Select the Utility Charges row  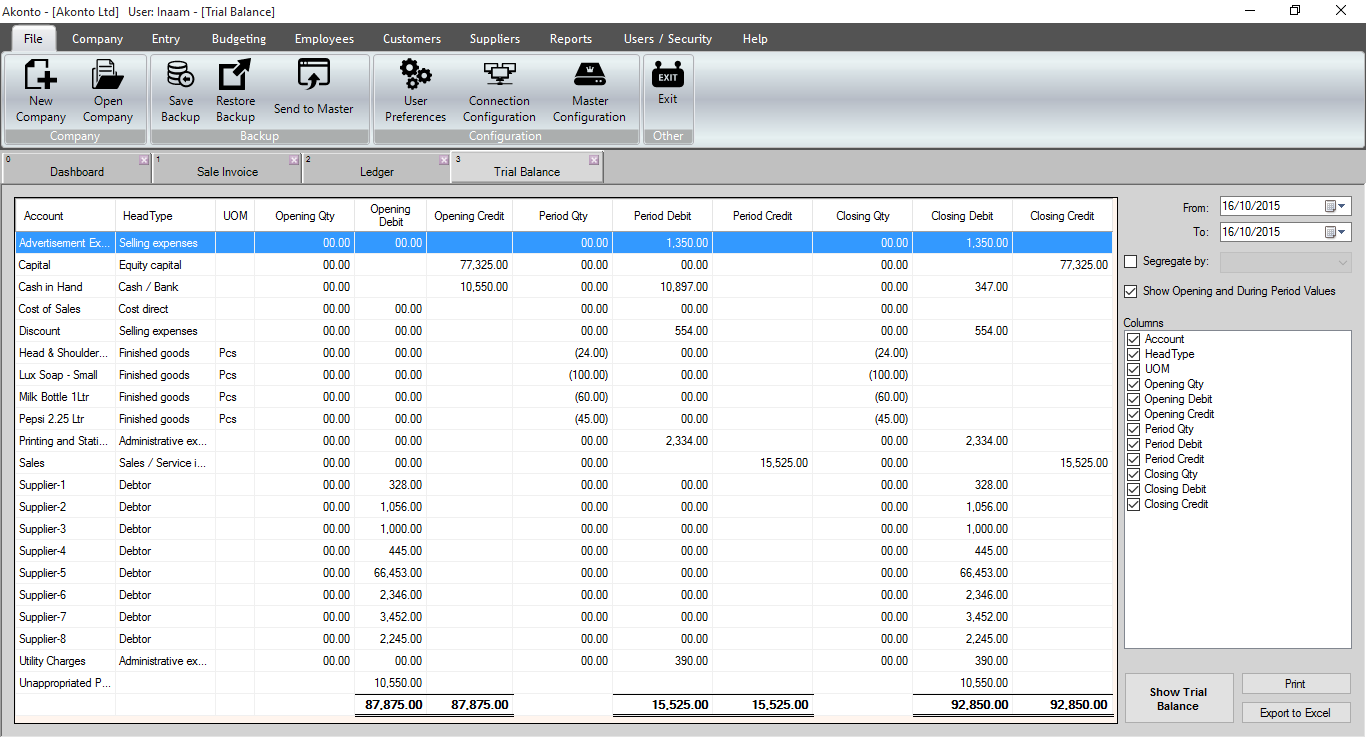pyautogui.click(x=564, y=661)
